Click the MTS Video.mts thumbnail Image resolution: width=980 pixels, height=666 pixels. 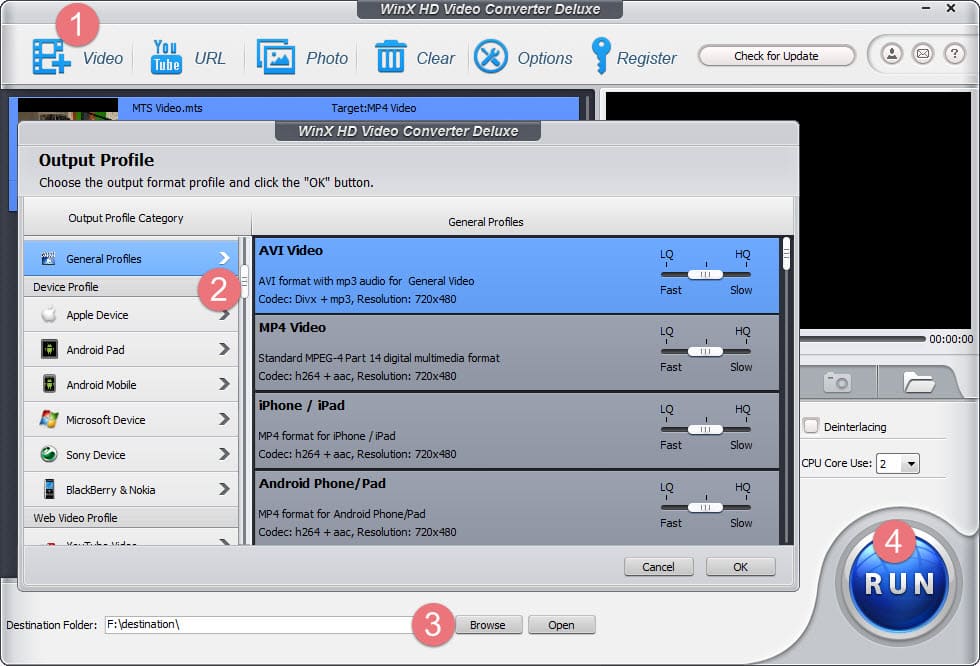(x=68, y=109)
